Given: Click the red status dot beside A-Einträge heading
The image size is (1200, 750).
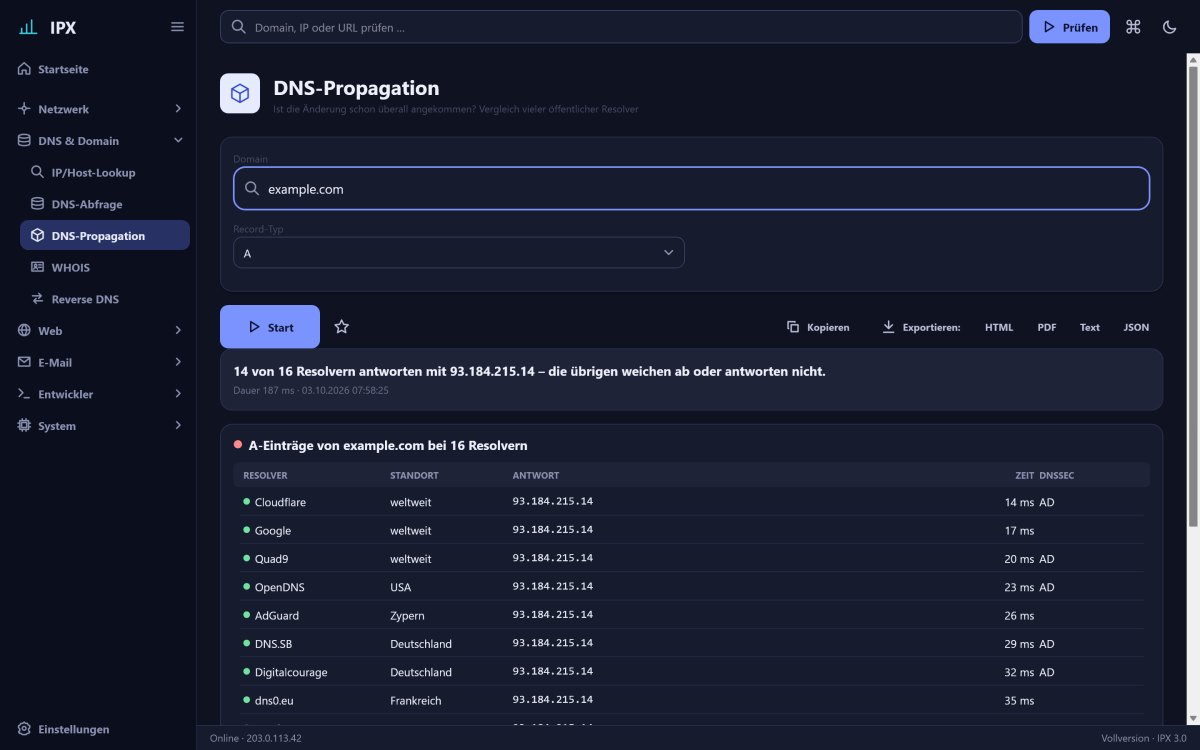Looking at the screenshot, I should 238,444.
